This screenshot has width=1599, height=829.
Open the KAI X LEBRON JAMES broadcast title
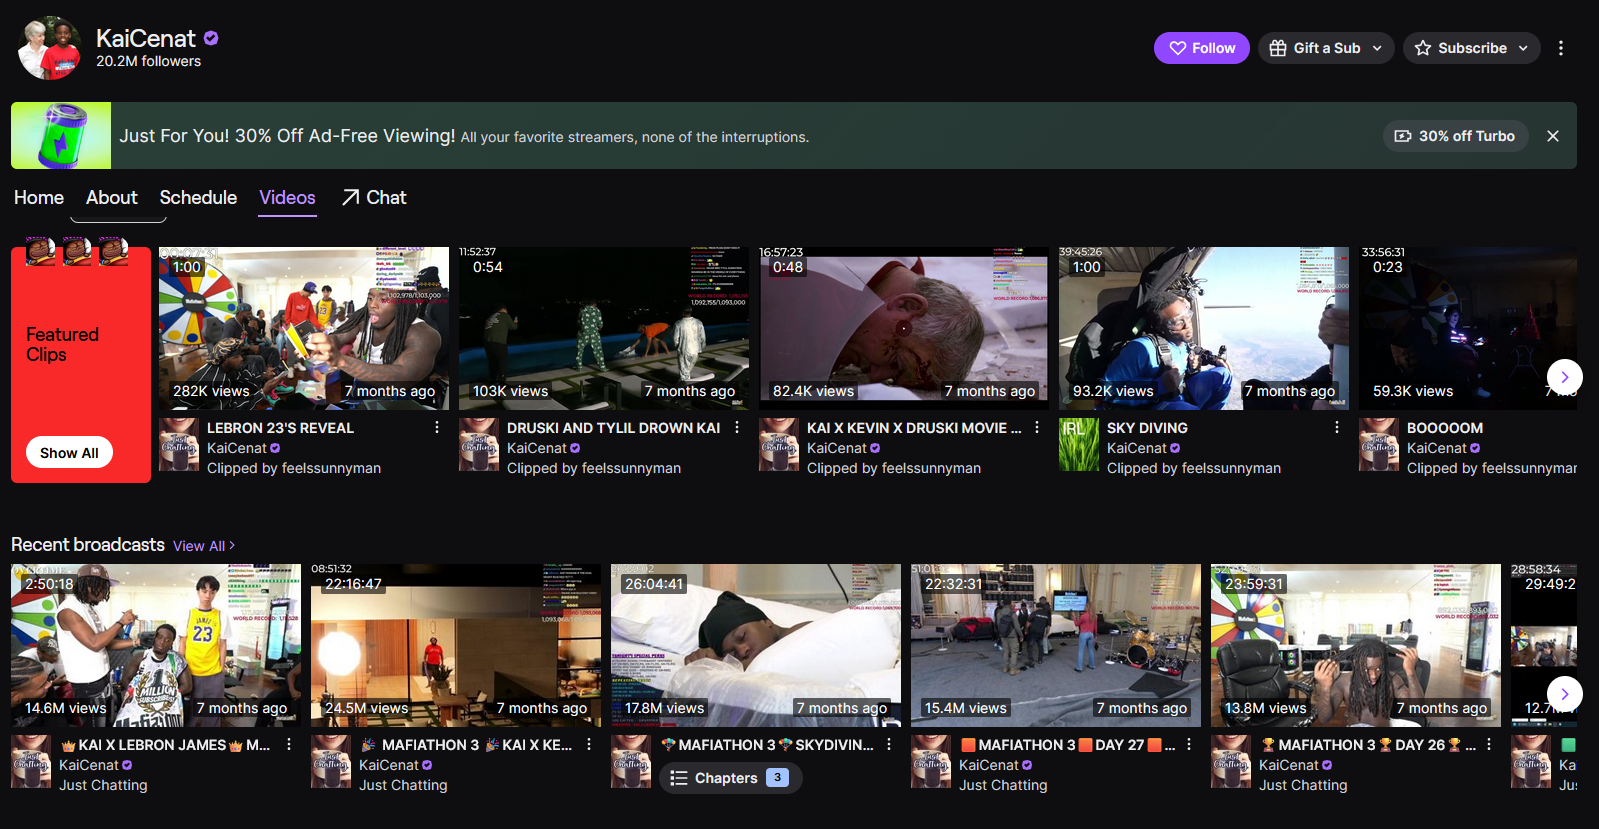pos(165,745)
